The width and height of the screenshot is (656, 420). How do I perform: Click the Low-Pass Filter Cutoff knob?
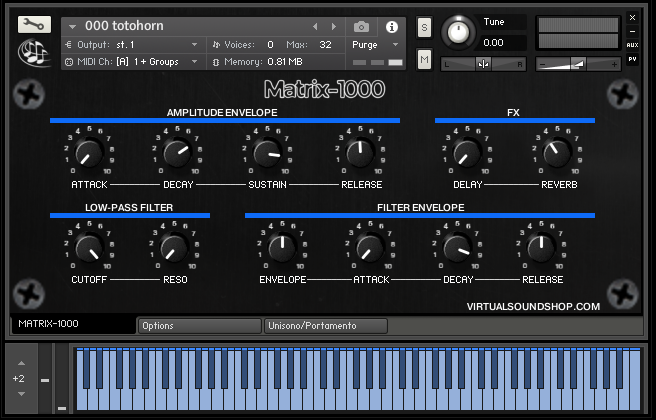pyautogui.click(x=88, y=248)
